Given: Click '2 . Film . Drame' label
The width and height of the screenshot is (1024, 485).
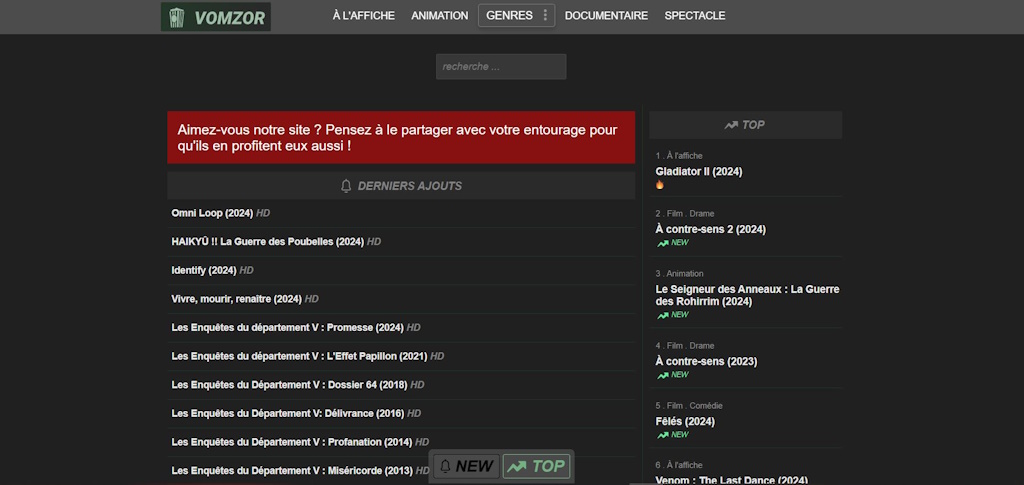Looking at the screenshot, I should tap(685, 213).
